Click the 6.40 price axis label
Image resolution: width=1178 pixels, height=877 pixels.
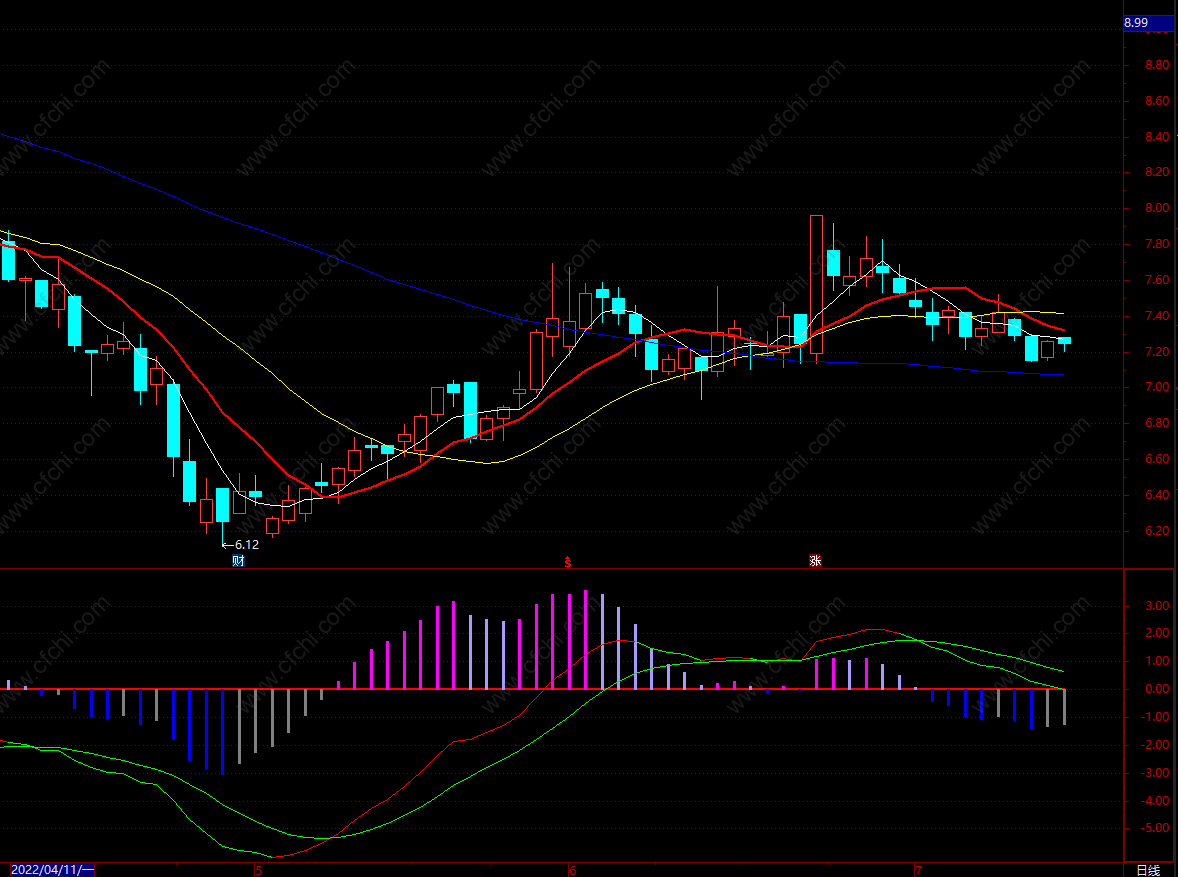click(1157, 494)
